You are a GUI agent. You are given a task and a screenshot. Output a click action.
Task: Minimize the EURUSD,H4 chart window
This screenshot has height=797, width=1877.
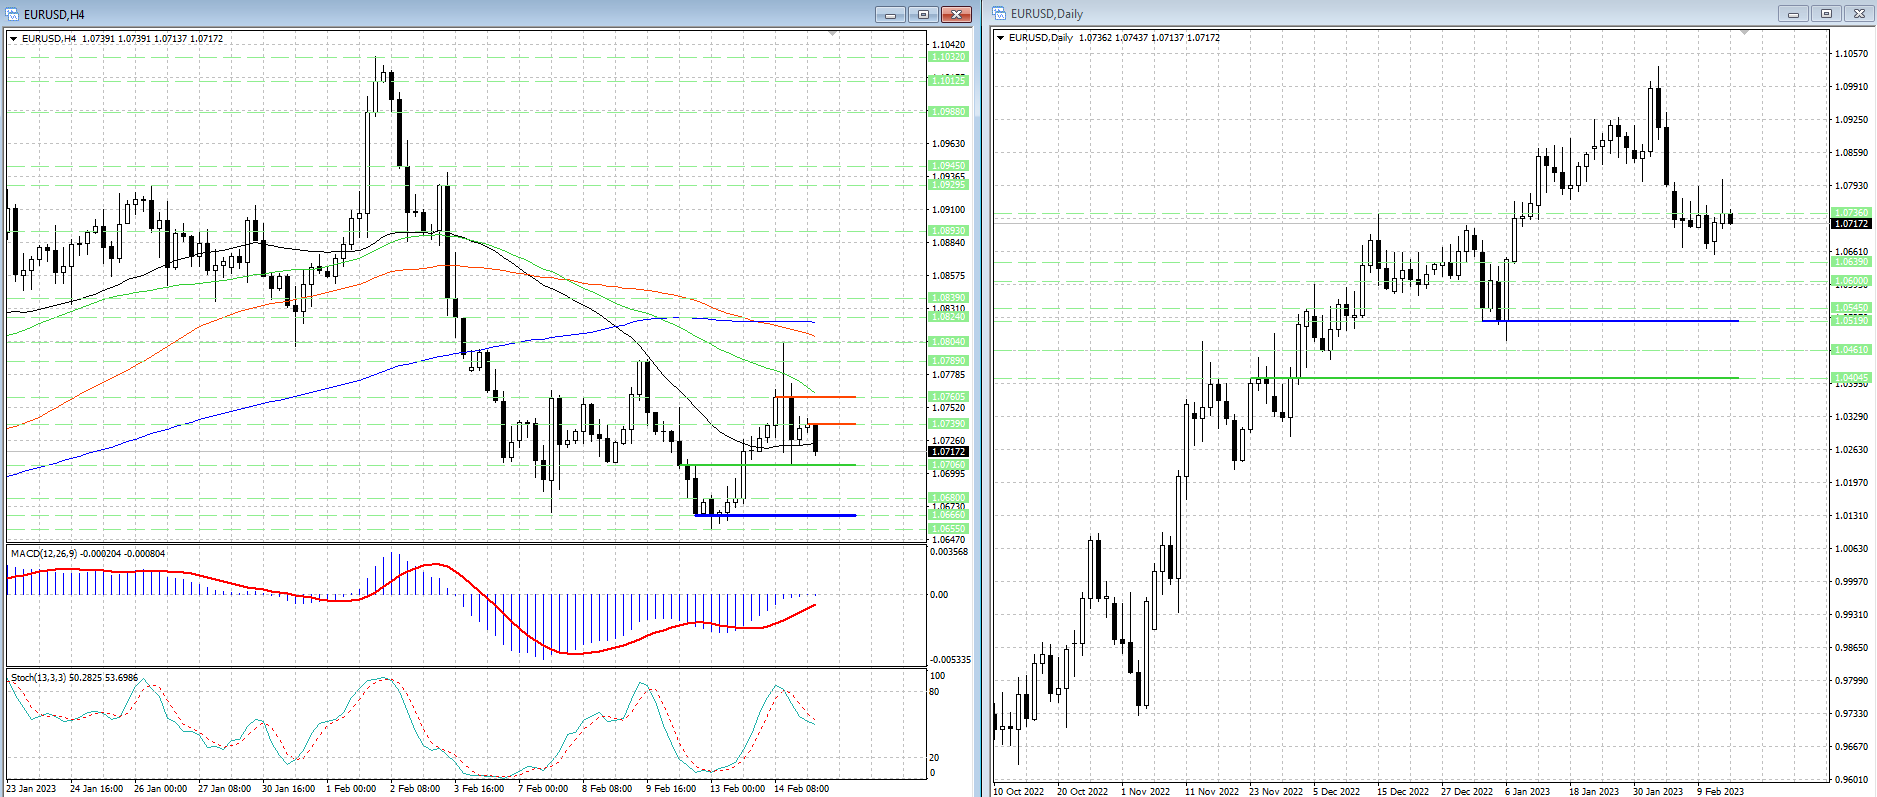point(890,14)
